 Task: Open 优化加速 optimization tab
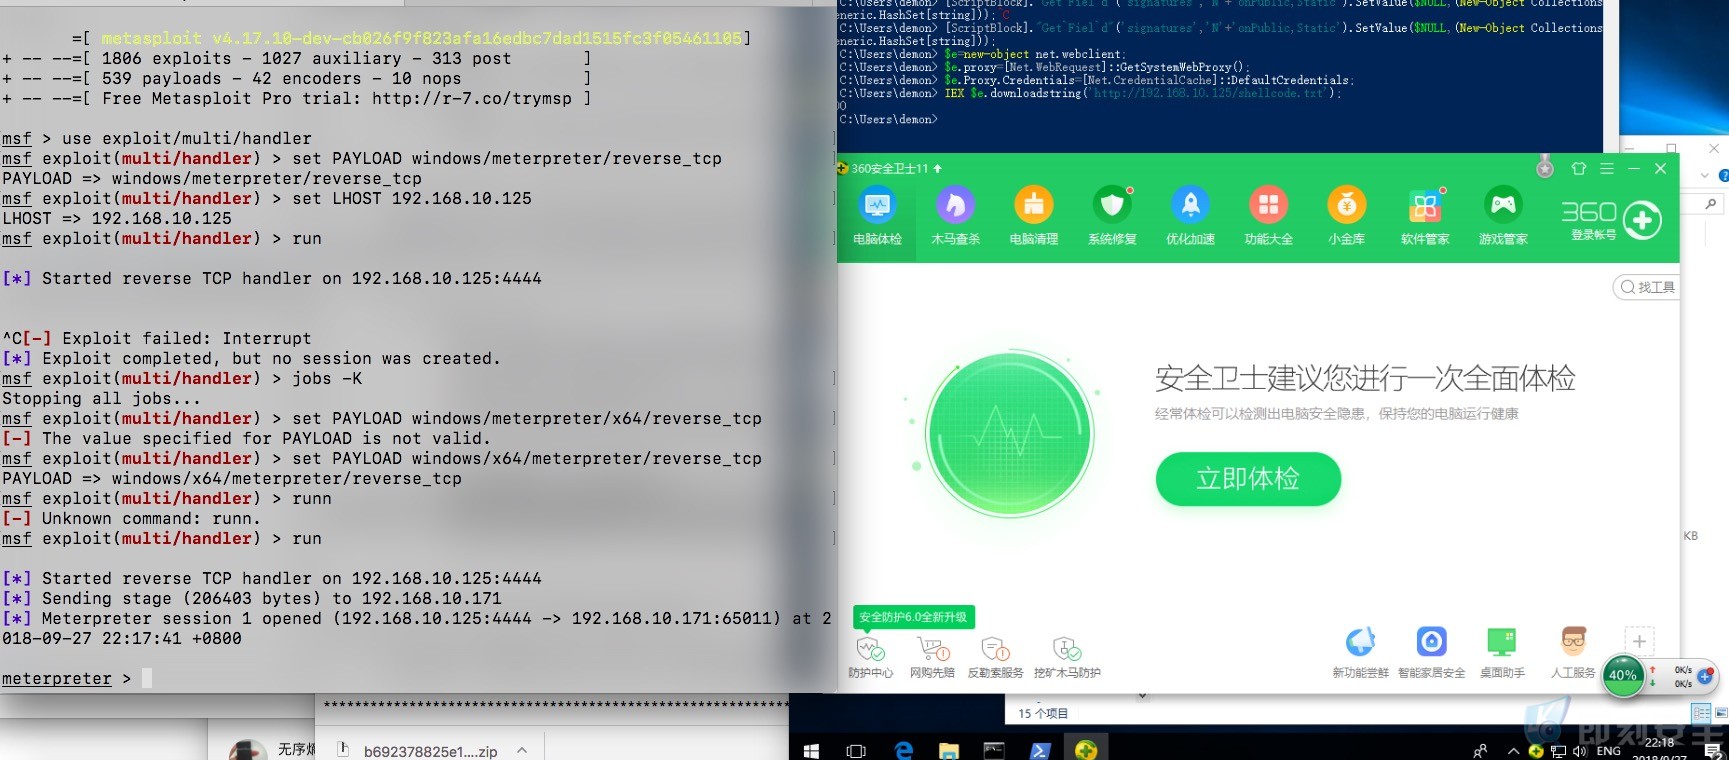(1190, 217)
